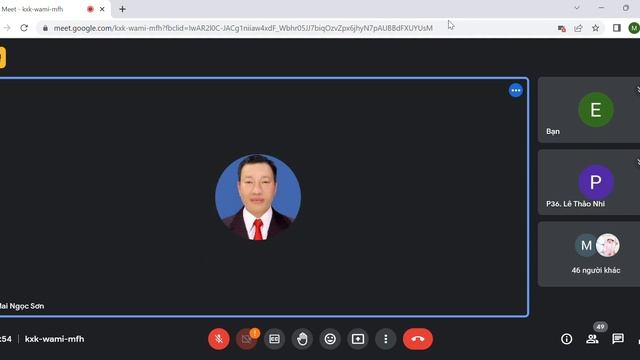Click the photo avatar in others tile
640x360 pixels.
coord(608,245)
